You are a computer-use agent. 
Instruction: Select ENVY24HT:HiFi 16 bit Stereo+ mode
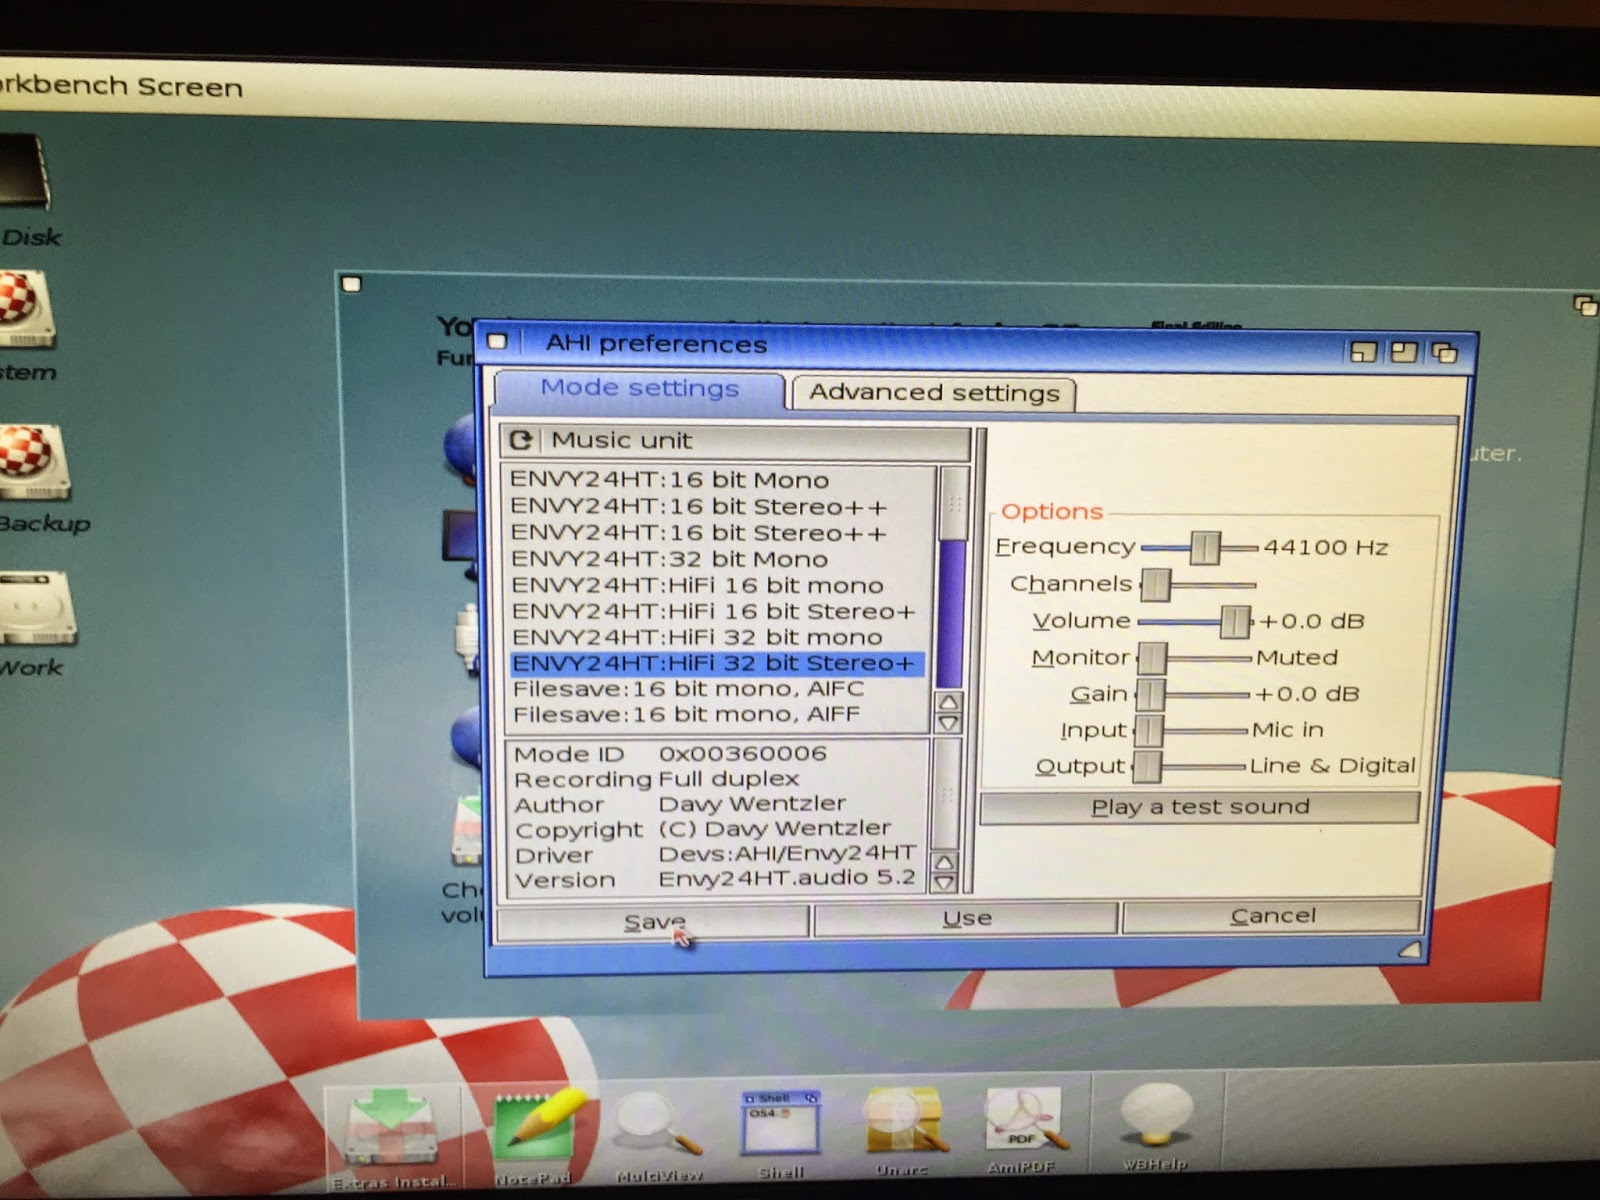tap(713, 611)
